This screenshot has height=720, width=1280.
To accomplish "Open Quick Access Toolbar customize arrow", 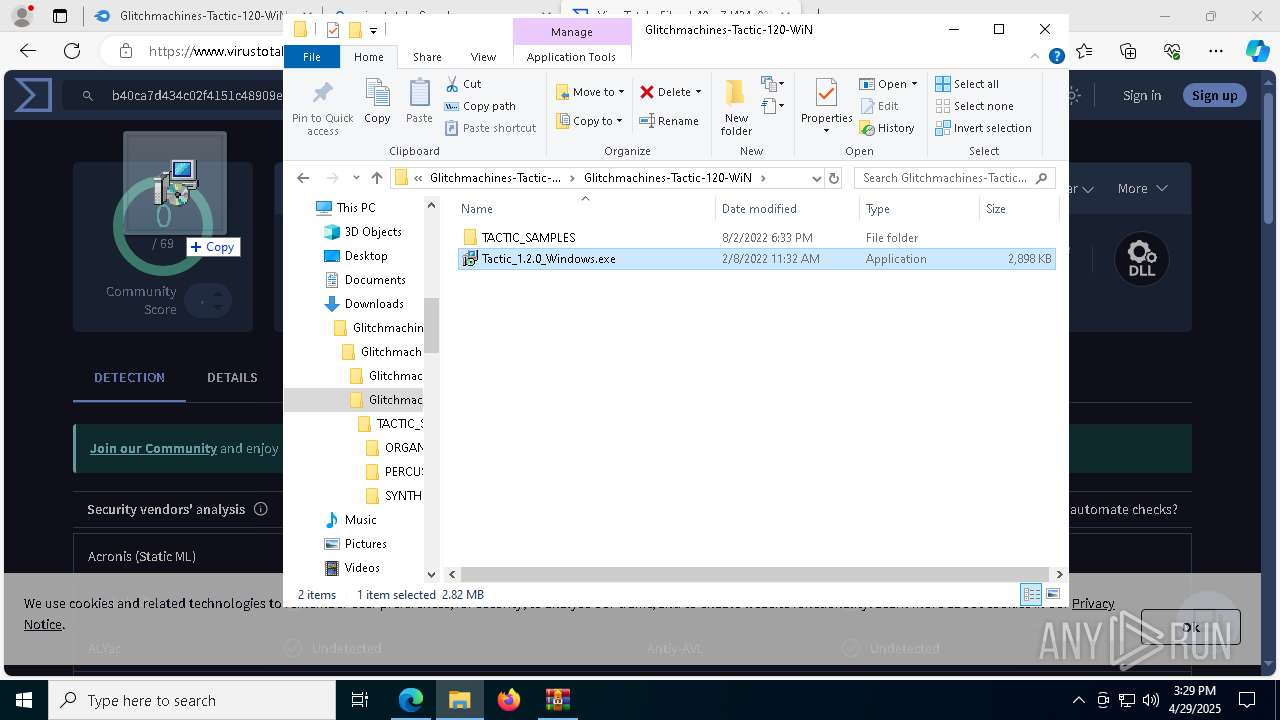I will pos(373,30).
